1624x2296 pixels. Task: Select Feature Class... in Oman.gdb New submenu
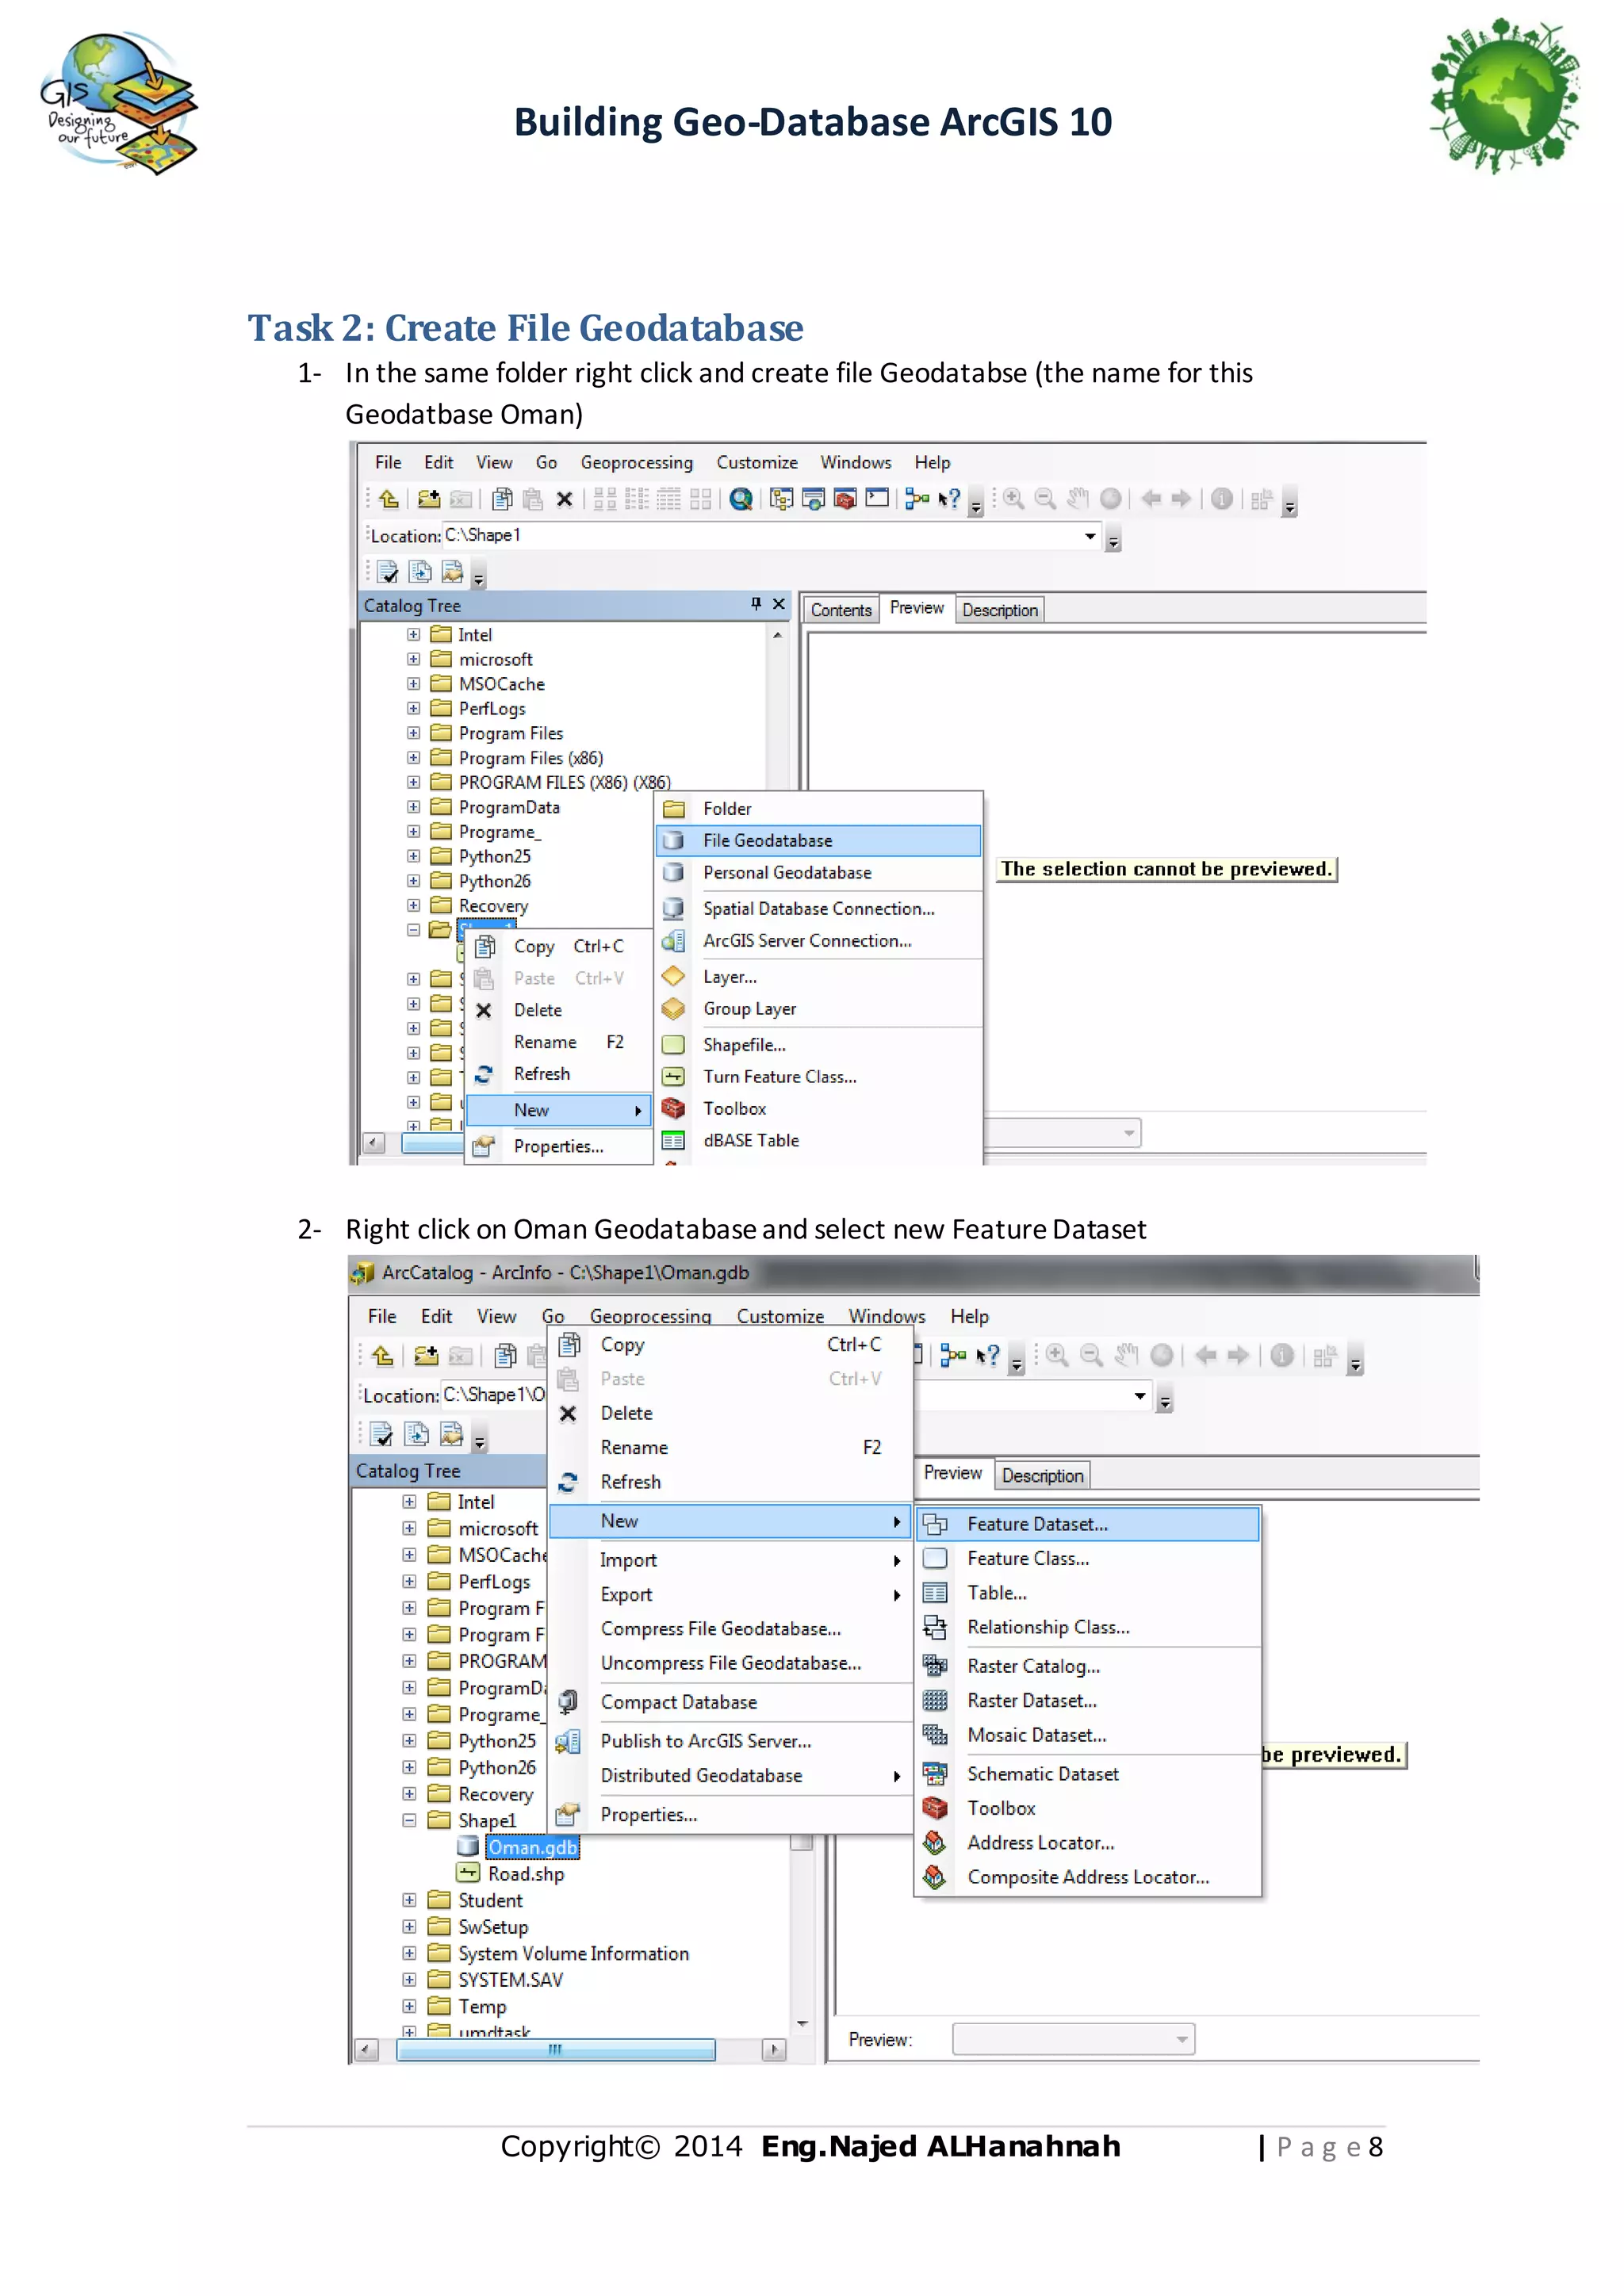coord(1088,1559)
